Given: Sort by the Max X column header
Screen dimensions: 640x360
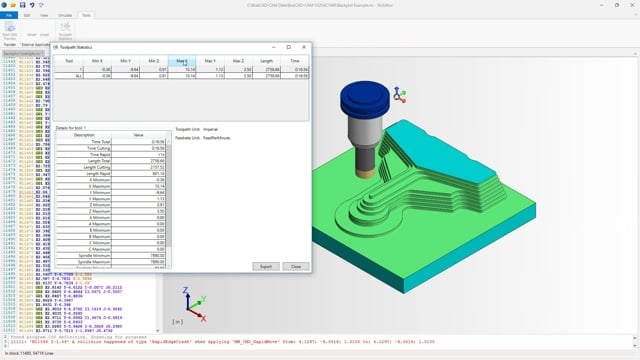Looking at the screenshot, I should click(x=182, y=61).
